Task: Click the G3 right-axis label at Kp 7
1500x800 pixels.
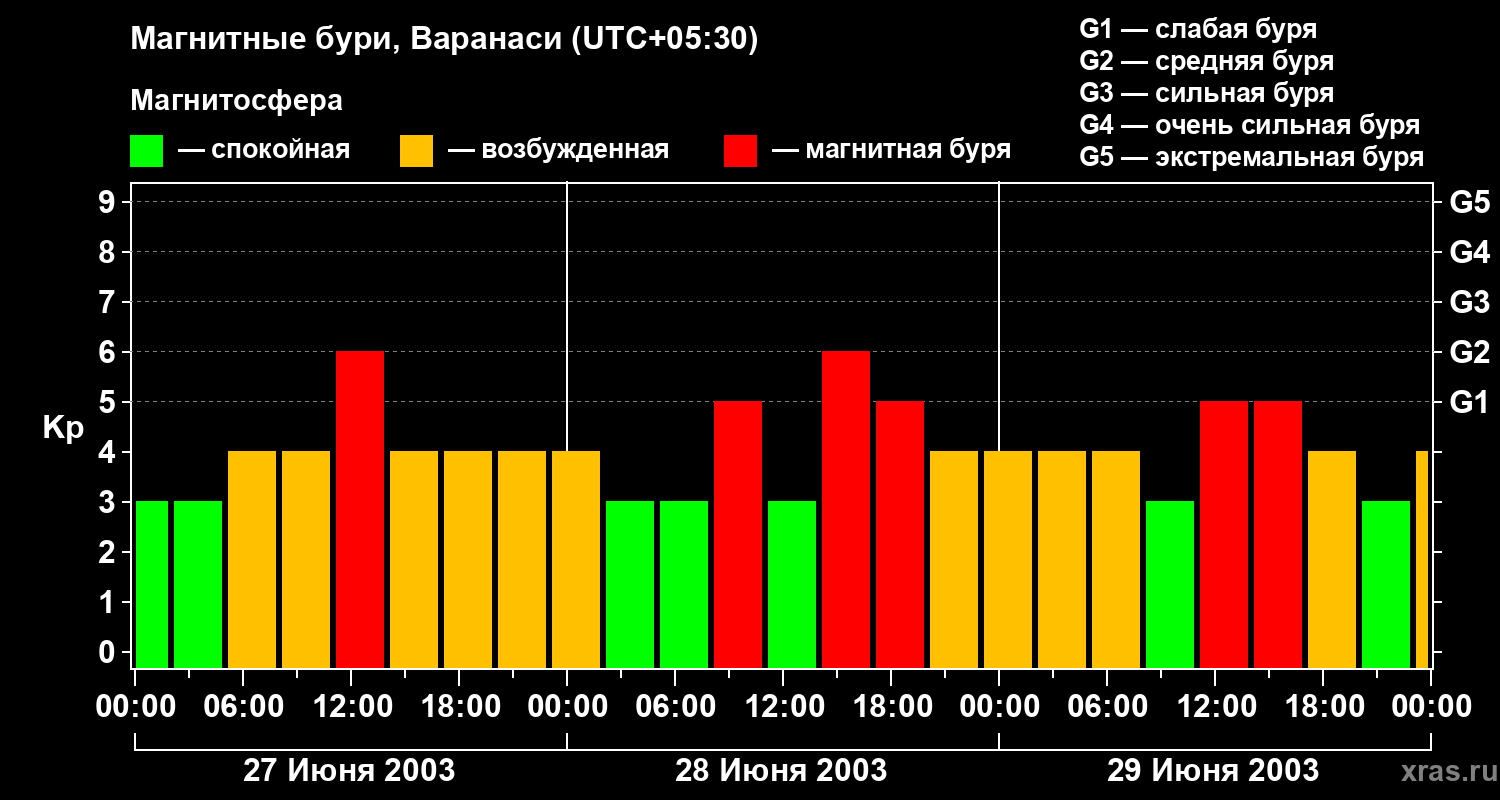Action: pyautogui.click(x=1469, y=302)
